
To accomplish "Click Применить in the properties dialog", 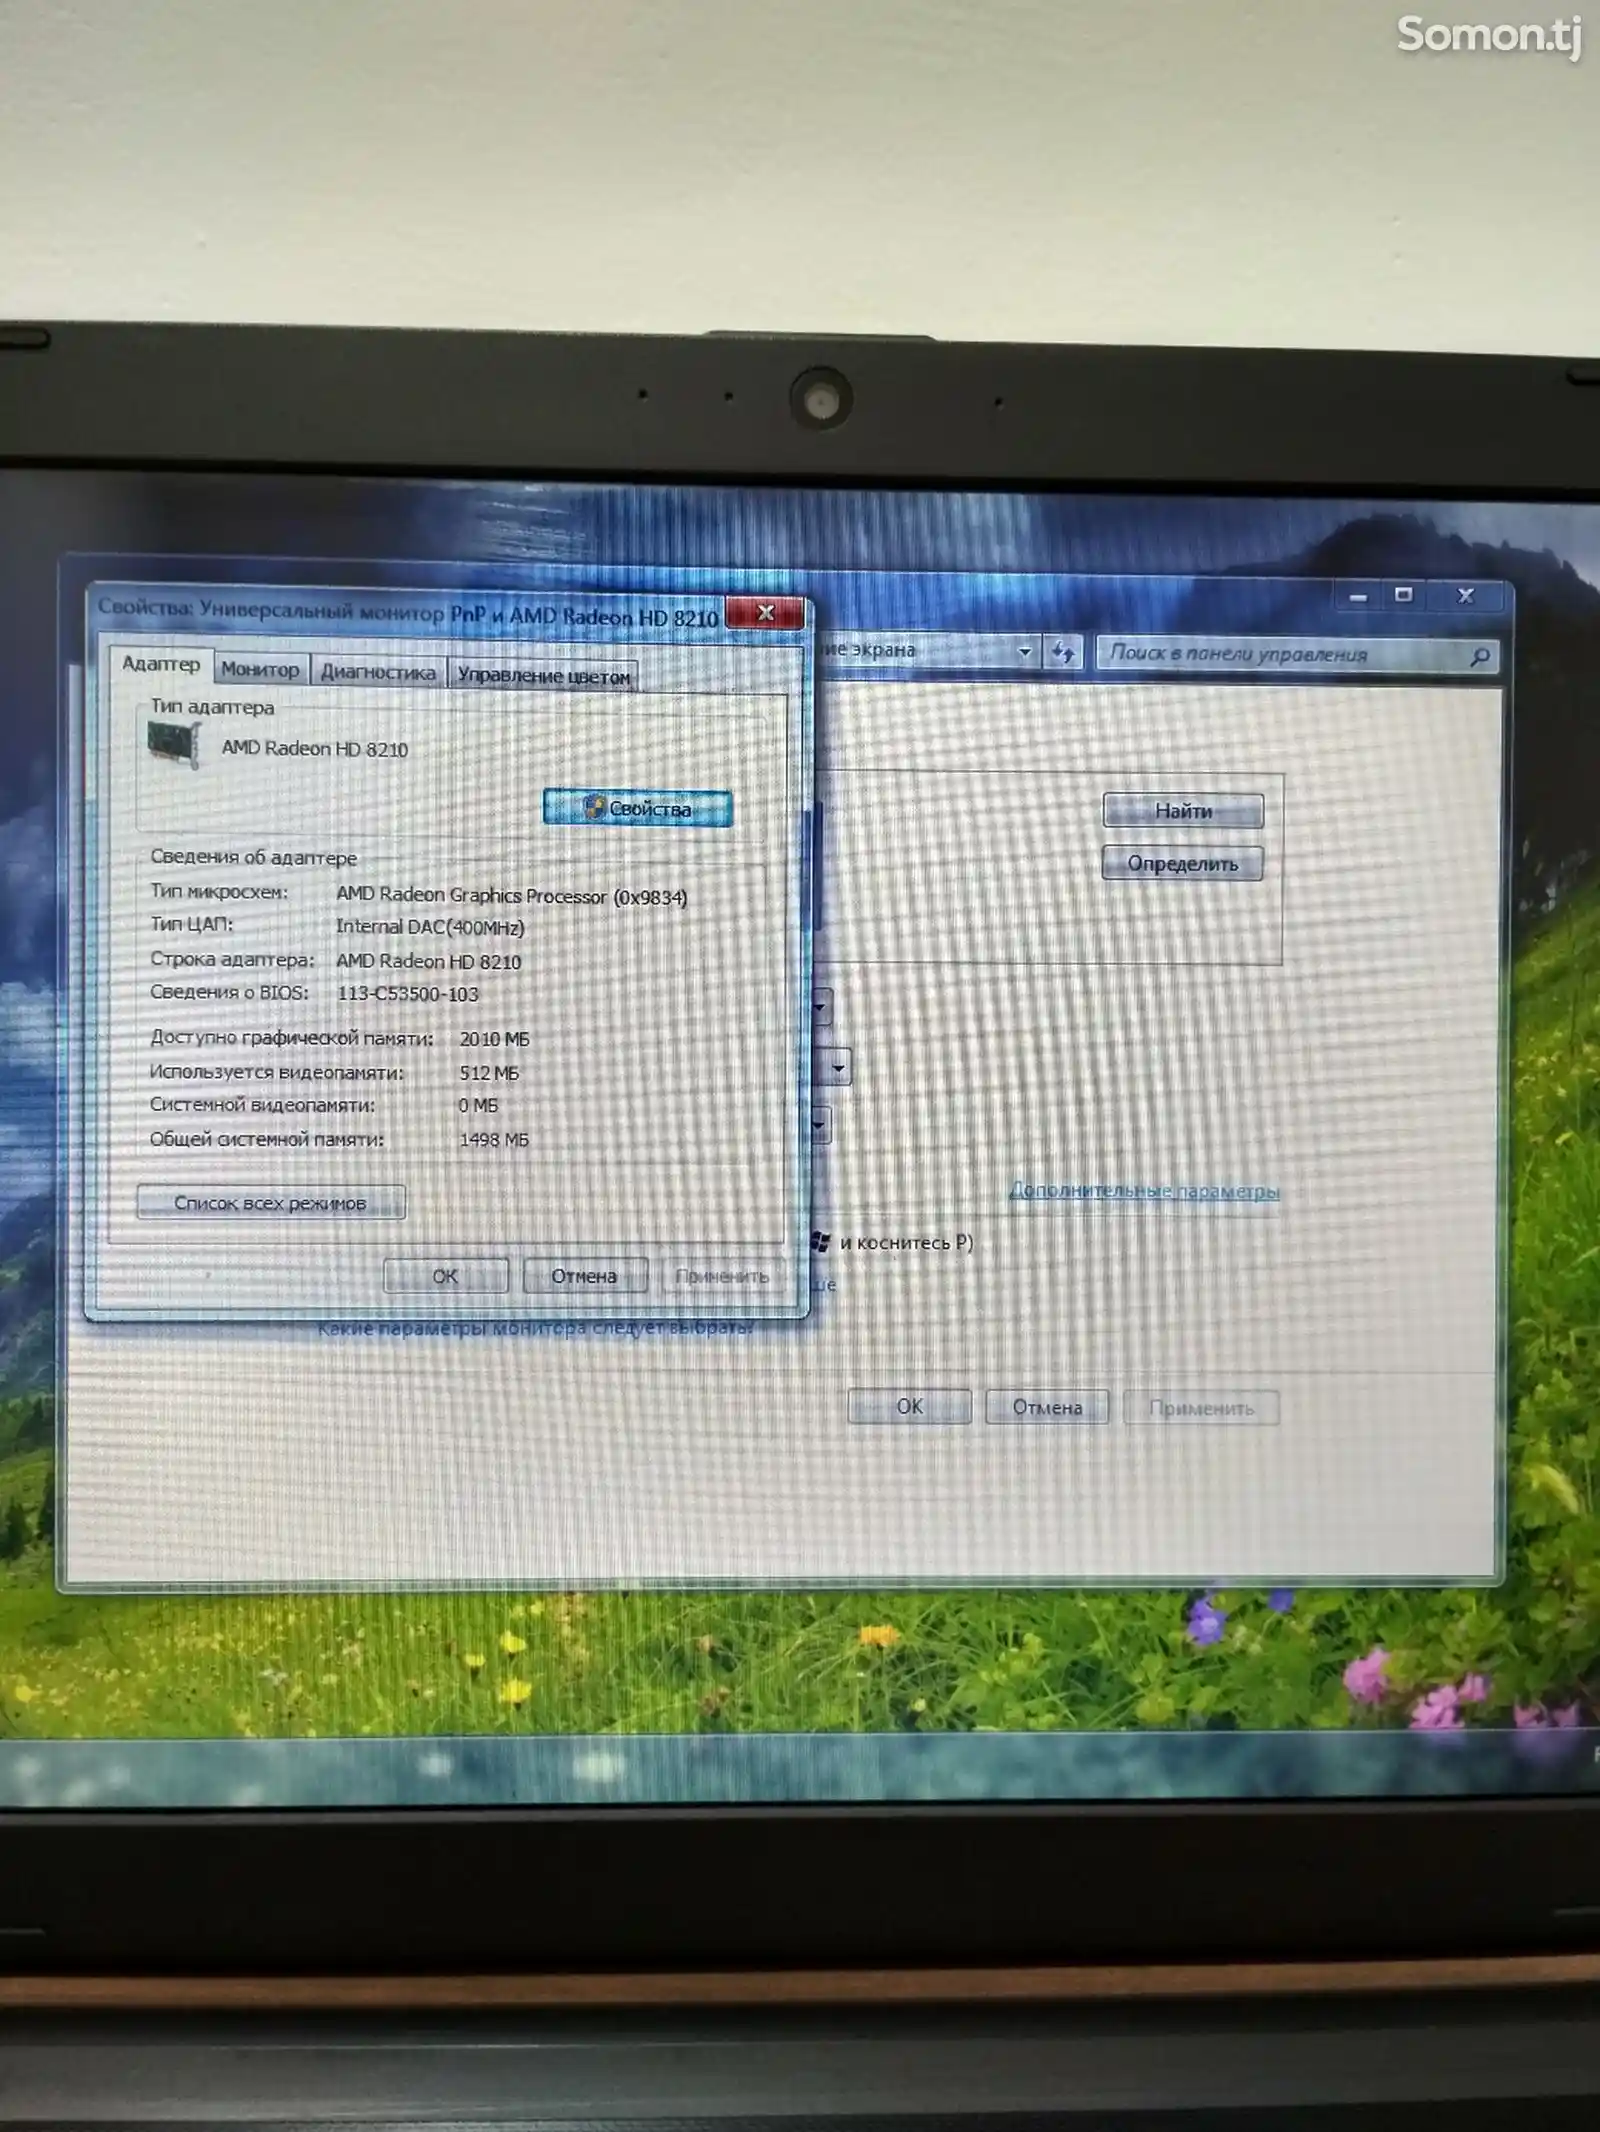I will point(722,1276).
